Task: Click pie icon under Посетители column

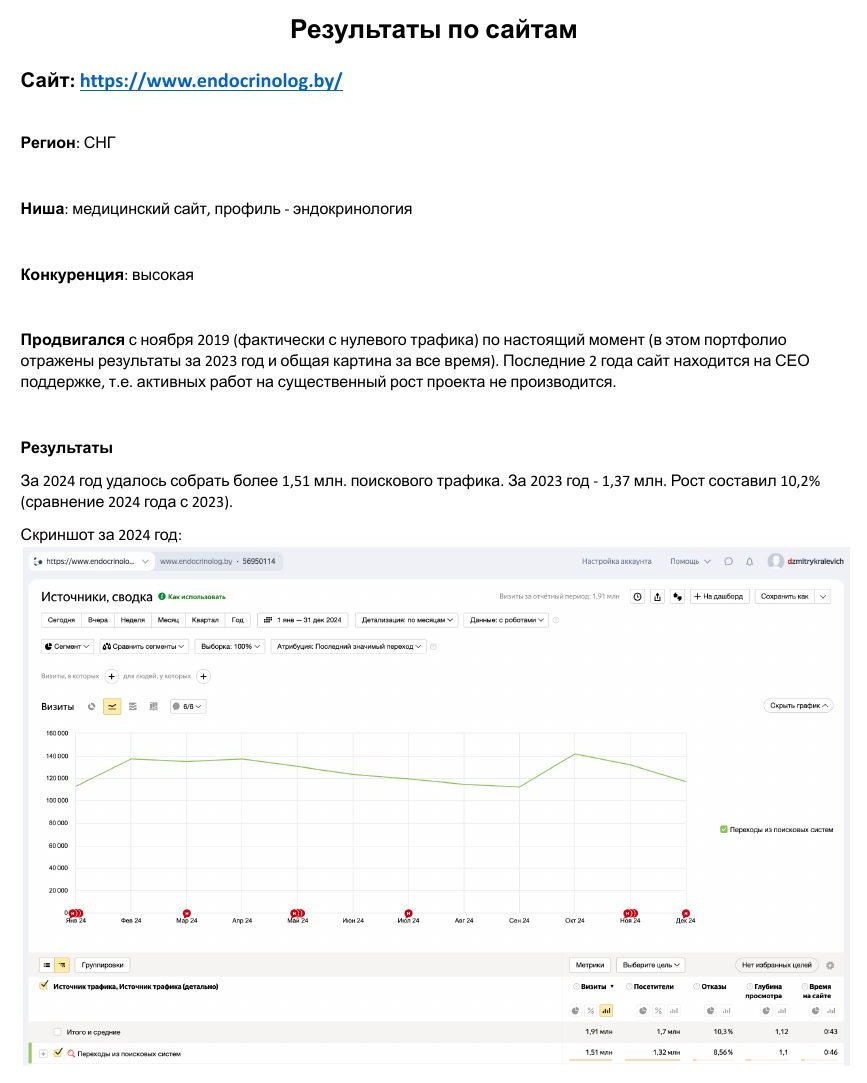Action: pyautogui.click(x=642, y=1010)
